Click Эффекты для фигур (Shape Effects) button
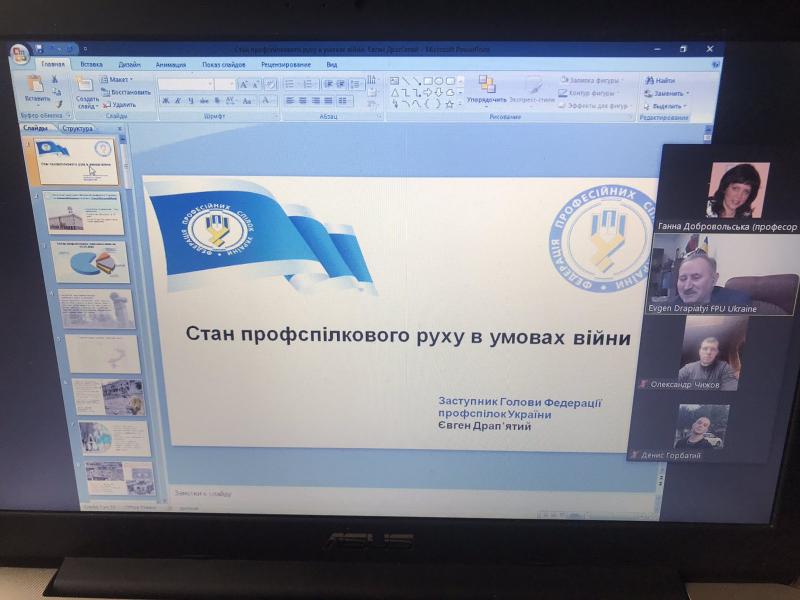 595,106
